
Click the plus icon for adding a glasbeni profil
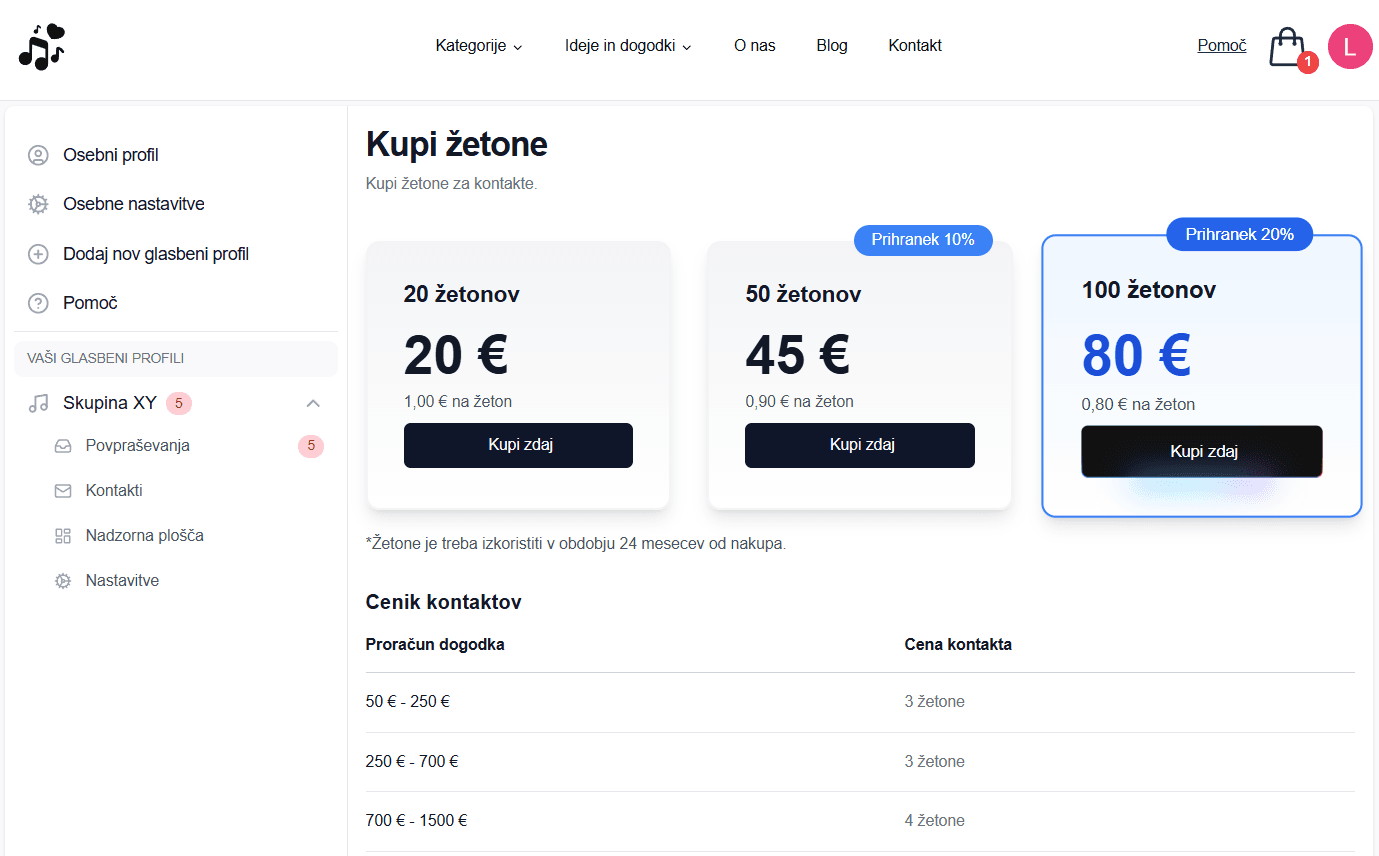pyautogui.click(x=38, y=254)
